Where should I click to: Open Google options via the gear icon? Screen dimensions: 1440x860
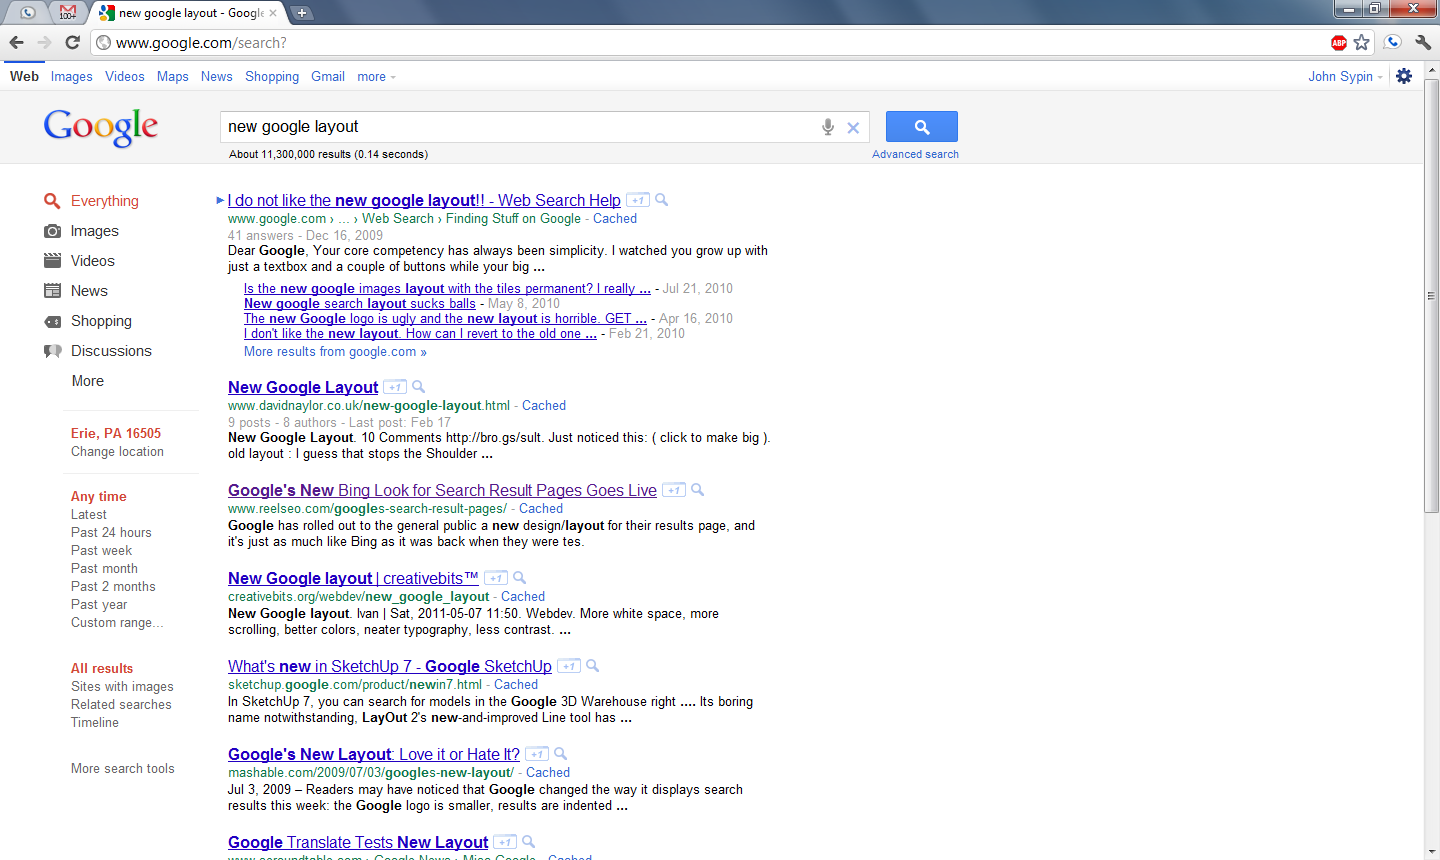pos(1403,76)
